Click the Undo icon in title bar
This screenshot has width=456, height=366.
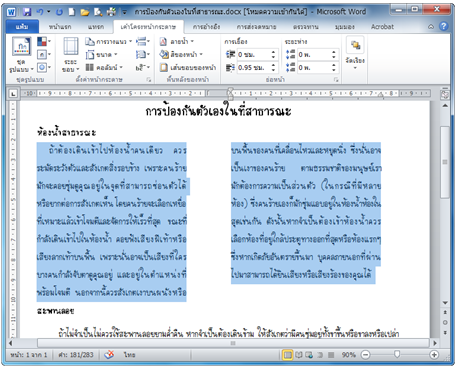[x=40, y=12]
